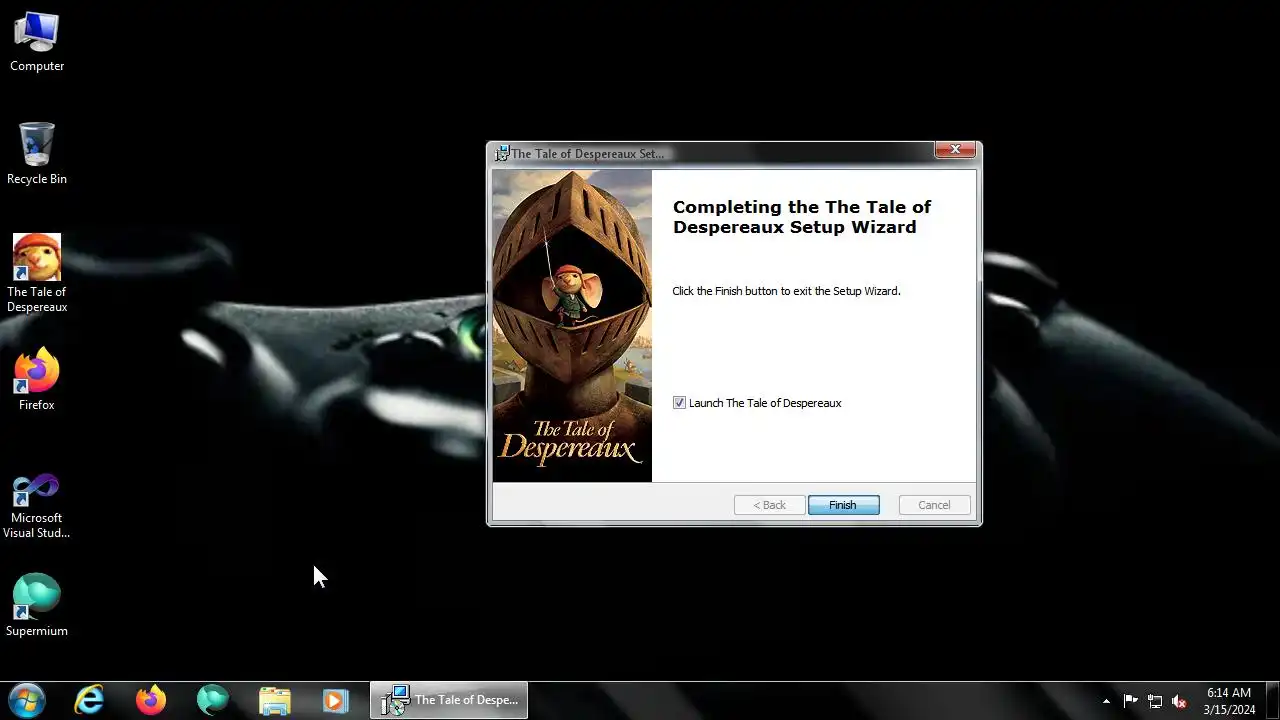Open Windows Media Player from taskbar

click(335, 700)
